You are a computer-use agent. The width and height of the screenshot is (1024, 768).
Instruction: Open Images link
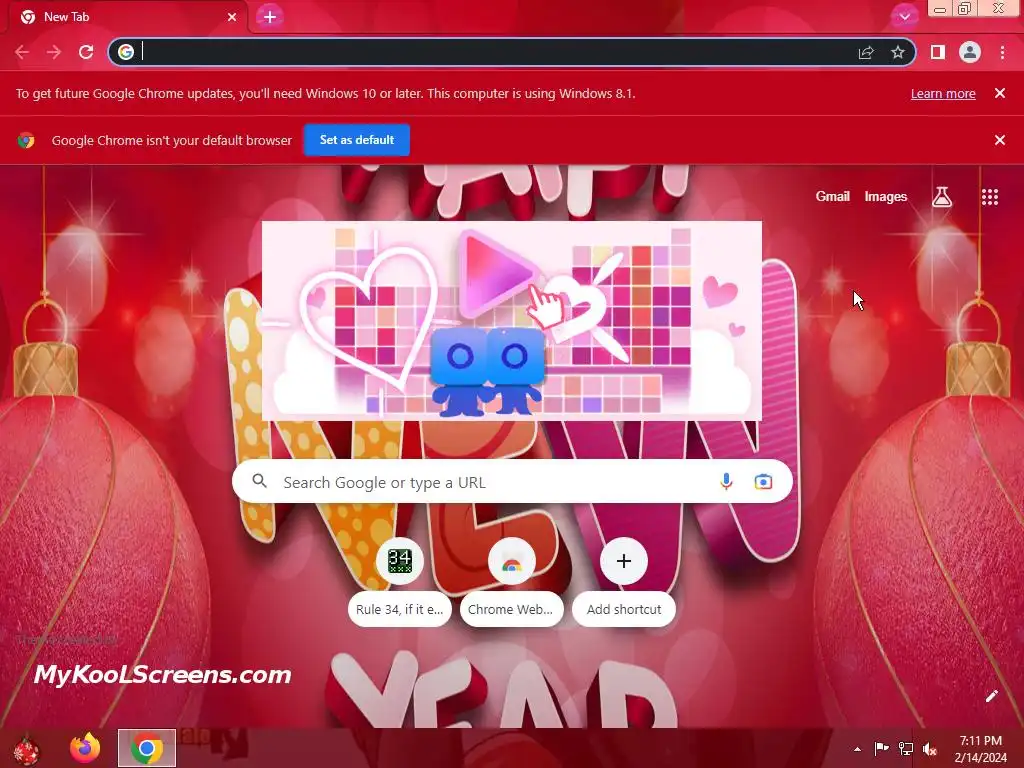[x=886, y=197]
